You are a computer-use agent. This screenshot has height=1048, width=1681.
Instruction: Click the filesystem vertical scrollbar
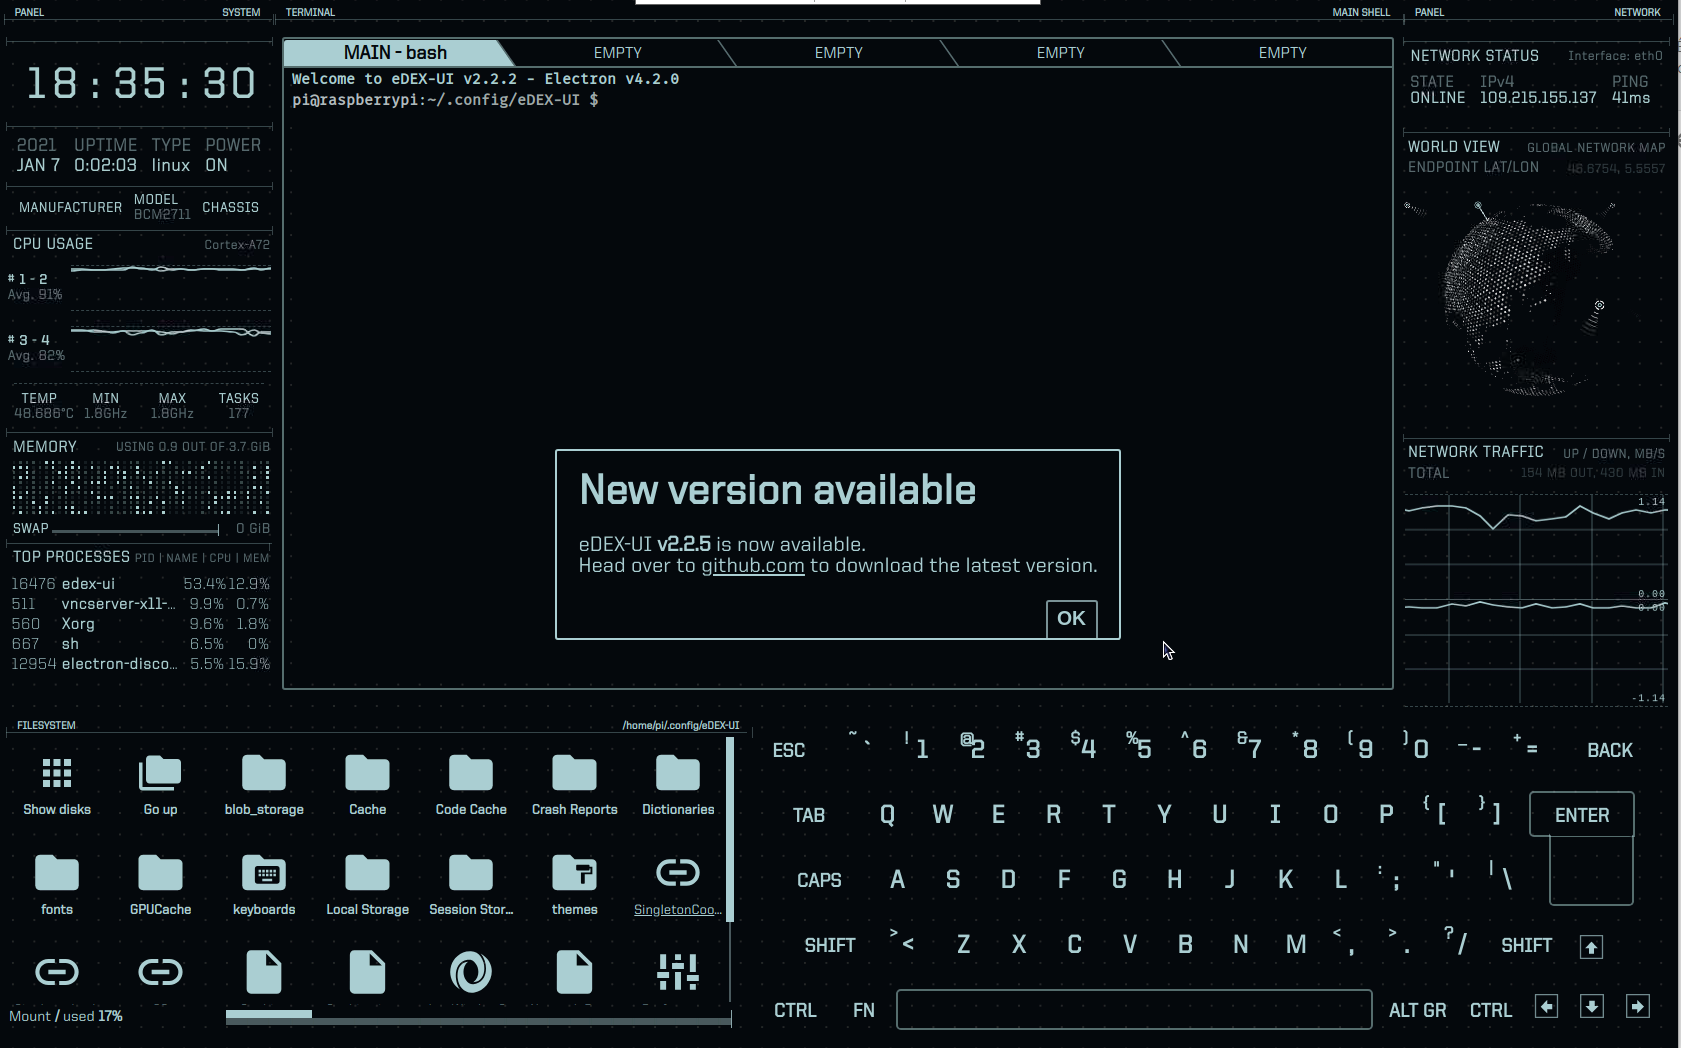pyautogui.click(x=730, y=830)
